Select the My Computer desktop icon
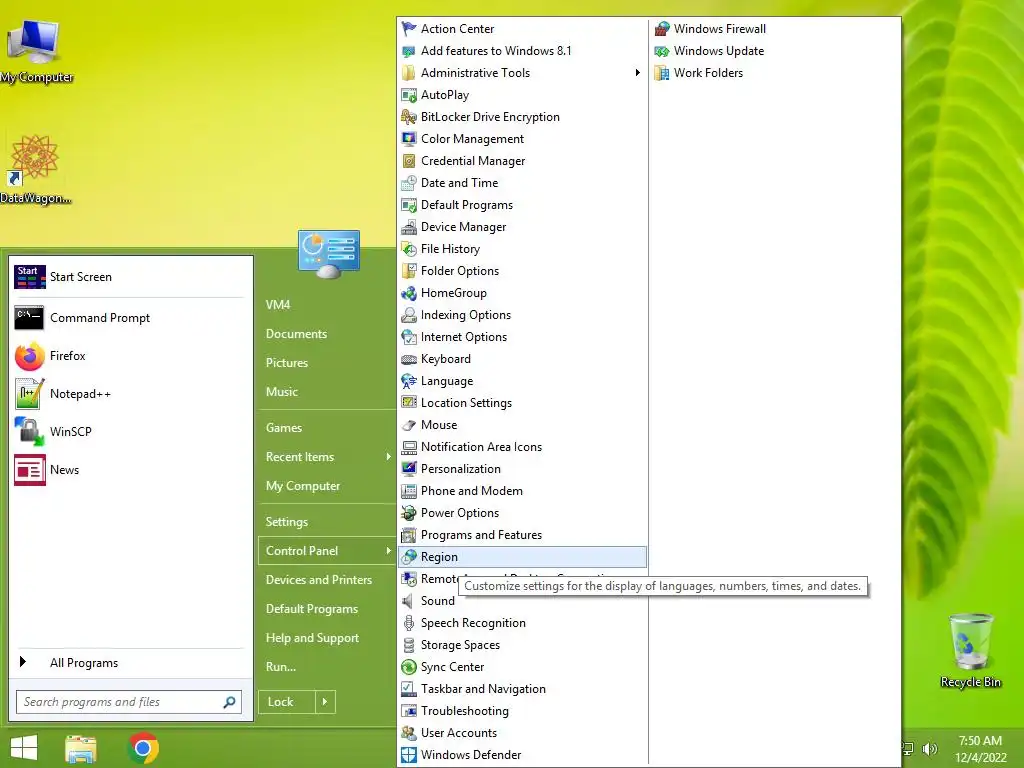 click(x=35, y=50)
